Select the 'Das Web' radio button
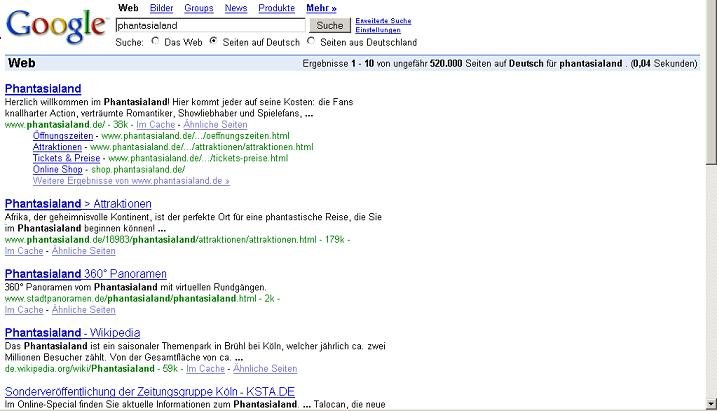717x411 pixels. tap(155, 41)
